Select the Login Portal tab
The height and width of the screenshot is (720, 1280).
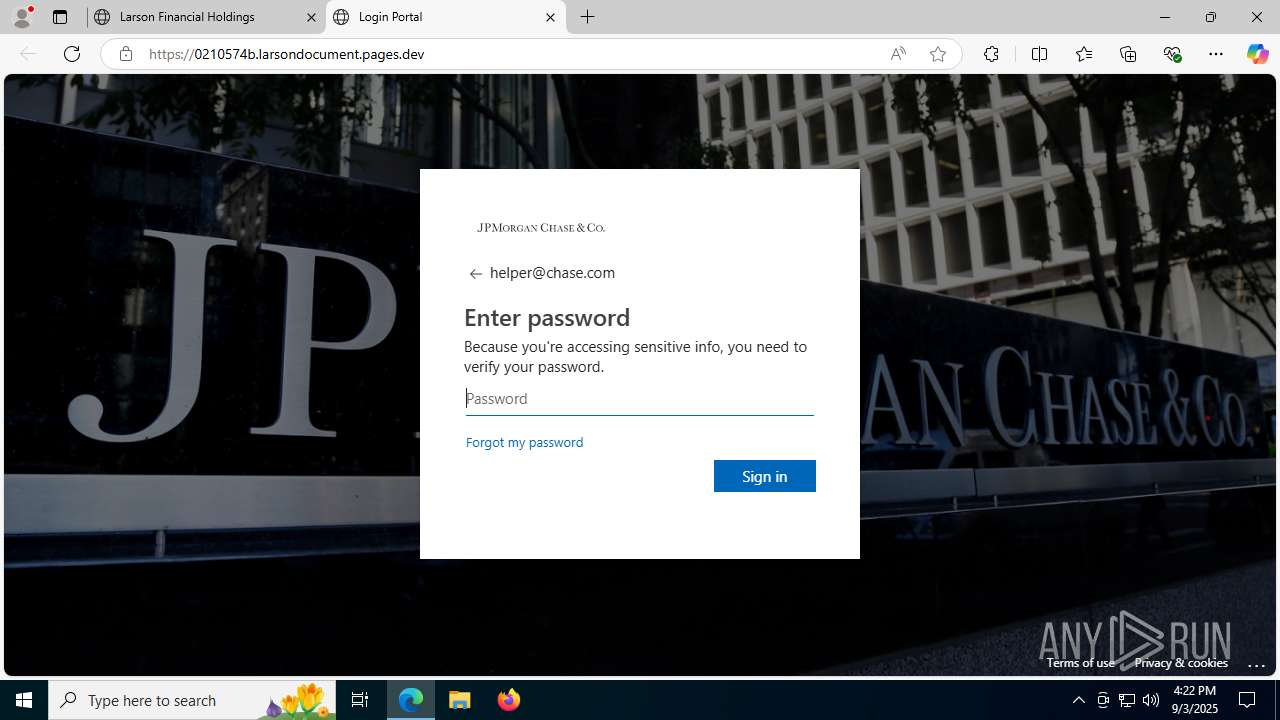[446, 17]
